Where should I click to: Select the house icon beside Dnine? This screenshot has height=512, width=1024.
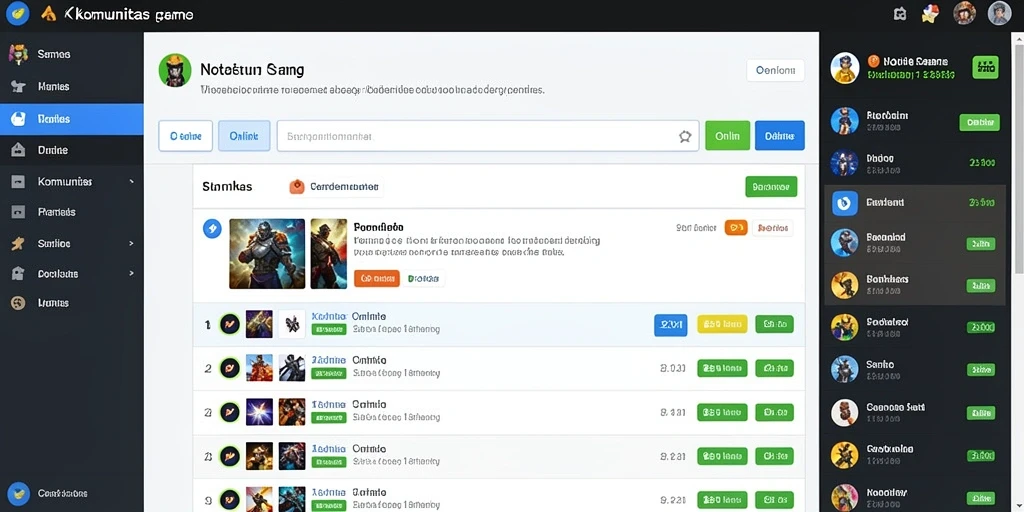(18, 150)
